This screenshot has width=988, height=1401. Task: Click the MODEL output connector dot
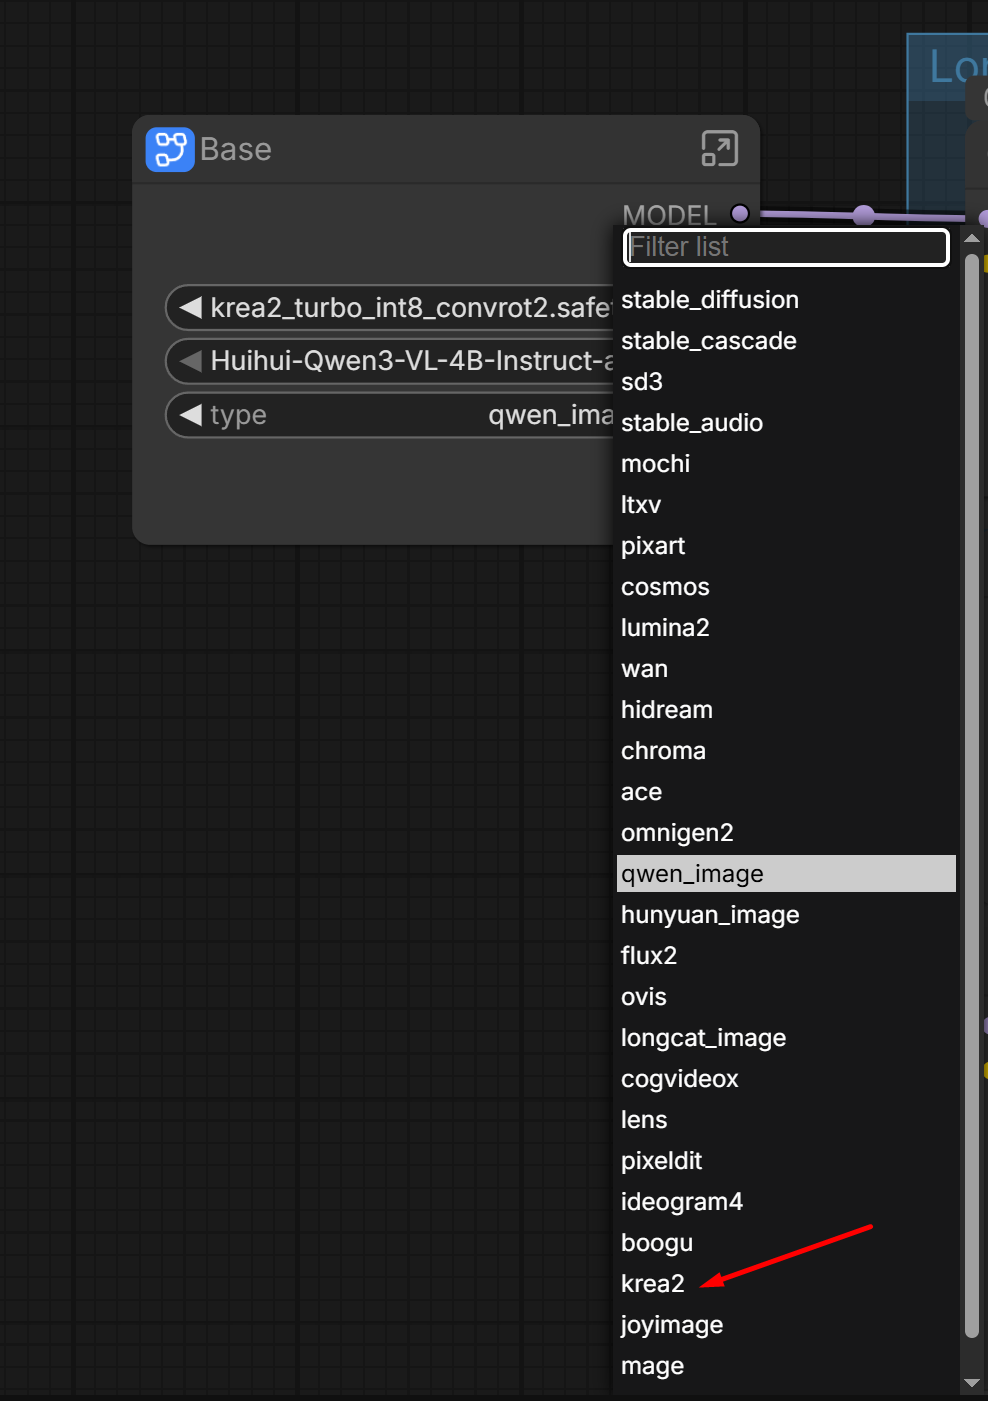pos(740,213)
